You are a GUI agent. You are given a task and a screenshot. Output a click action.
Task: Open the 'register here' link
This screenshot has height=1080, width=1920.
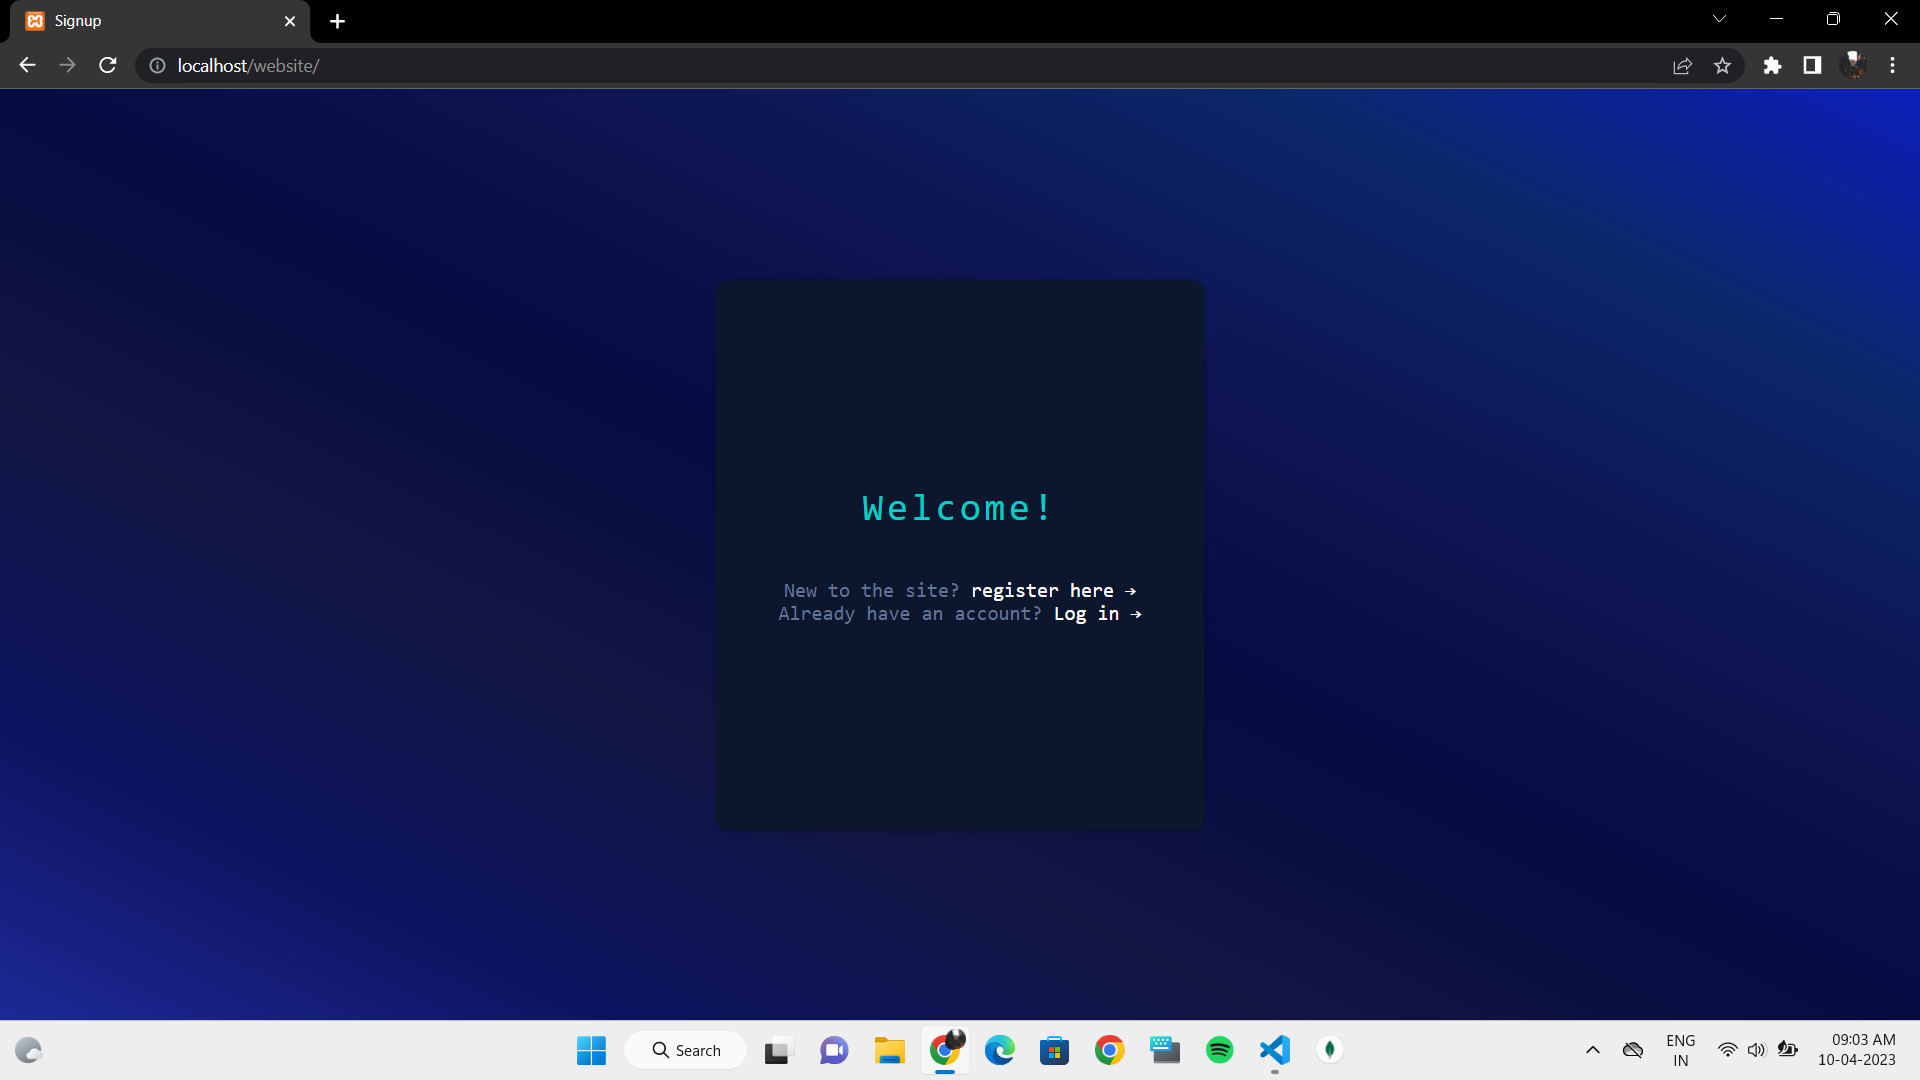[1053, 591]
